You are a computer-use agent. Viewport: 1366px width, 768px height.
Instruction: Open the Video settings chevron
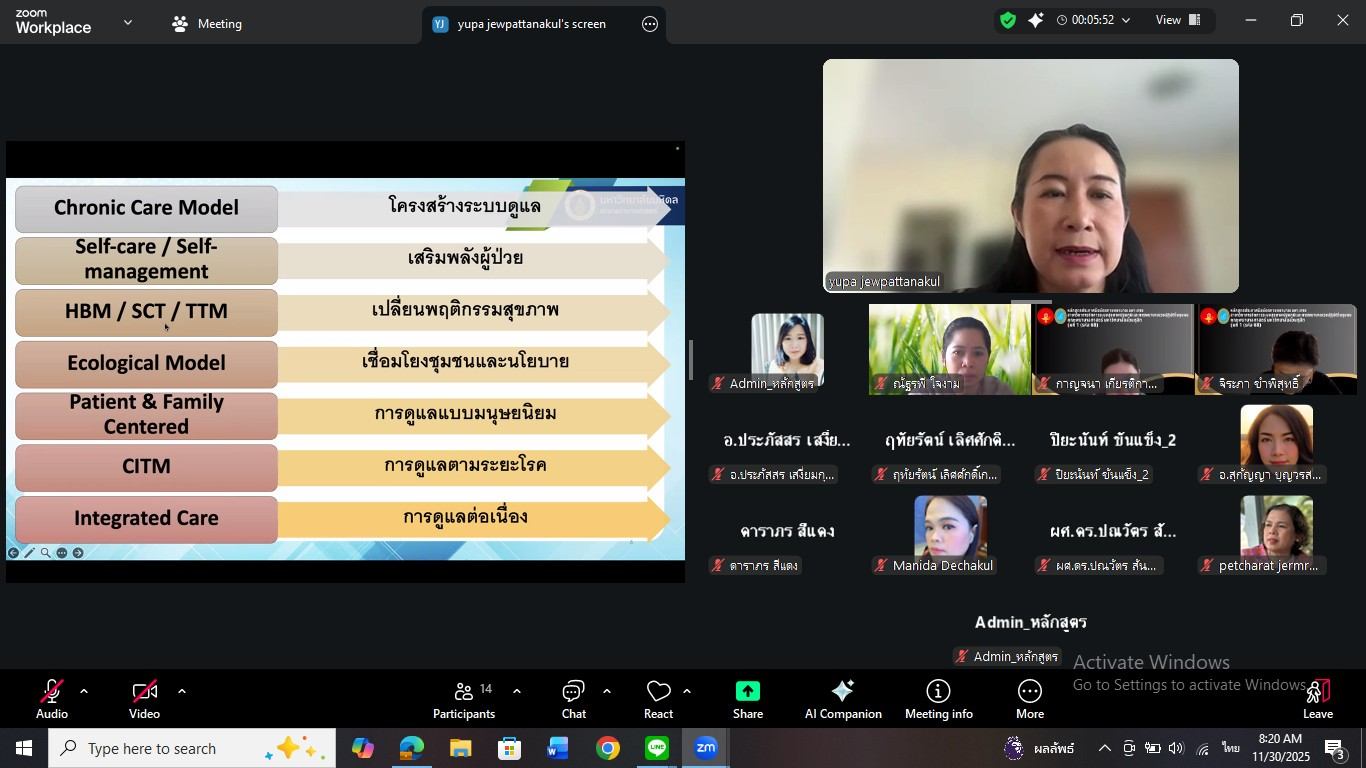coord(181,690)
